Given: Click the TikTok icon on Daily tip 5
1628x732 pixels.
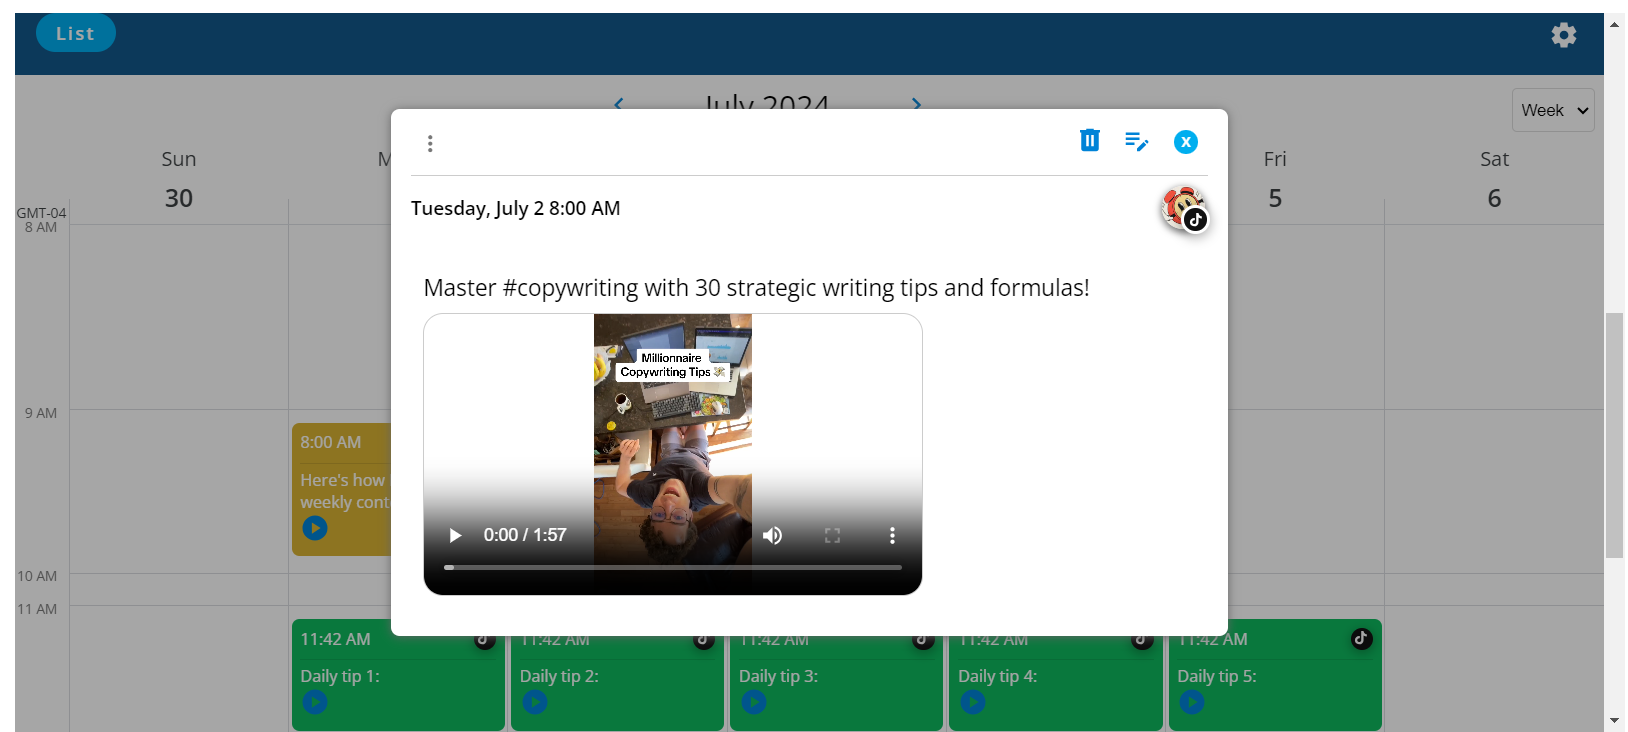Looking at the screenshot, I should (x=1361, y=639).
